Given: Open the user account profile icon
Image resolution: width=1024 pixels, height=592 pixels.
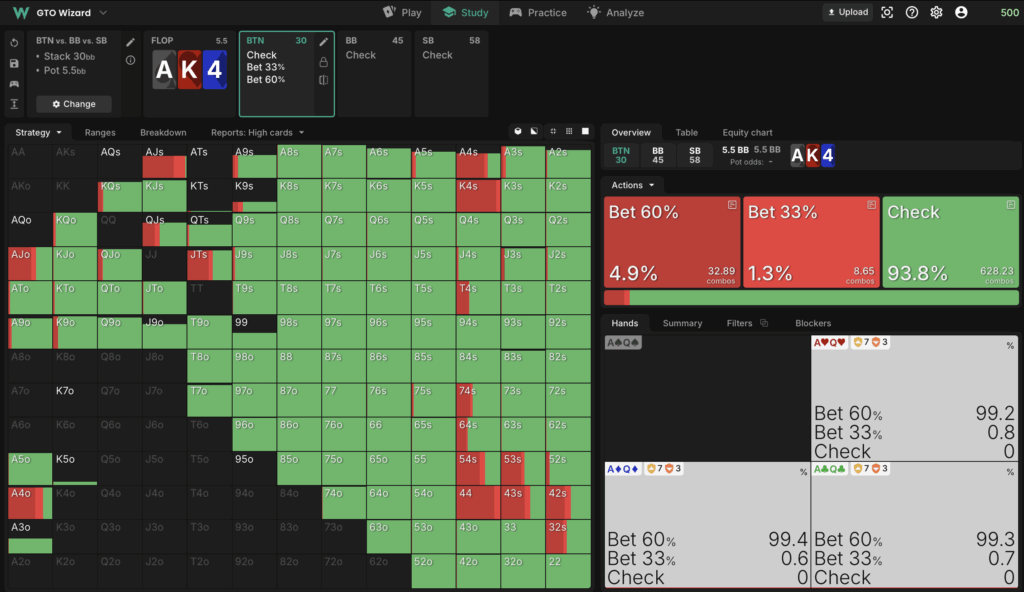Looking at the screenshot, I should pos(961,12).
